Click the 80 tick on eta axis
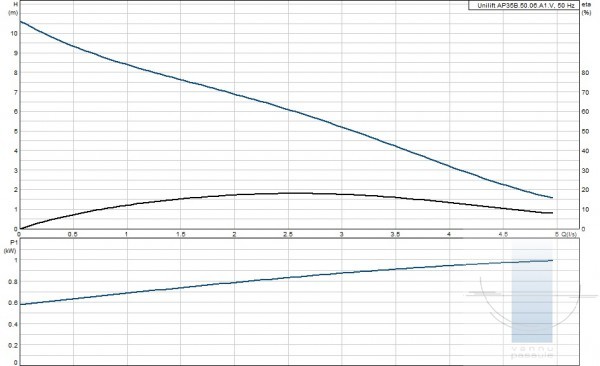 click(585, 73)
